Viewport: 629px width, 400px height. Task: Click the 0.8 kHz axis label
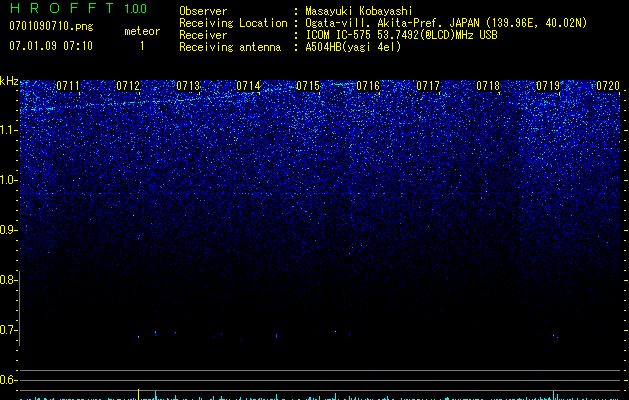(x=8, y=280)
